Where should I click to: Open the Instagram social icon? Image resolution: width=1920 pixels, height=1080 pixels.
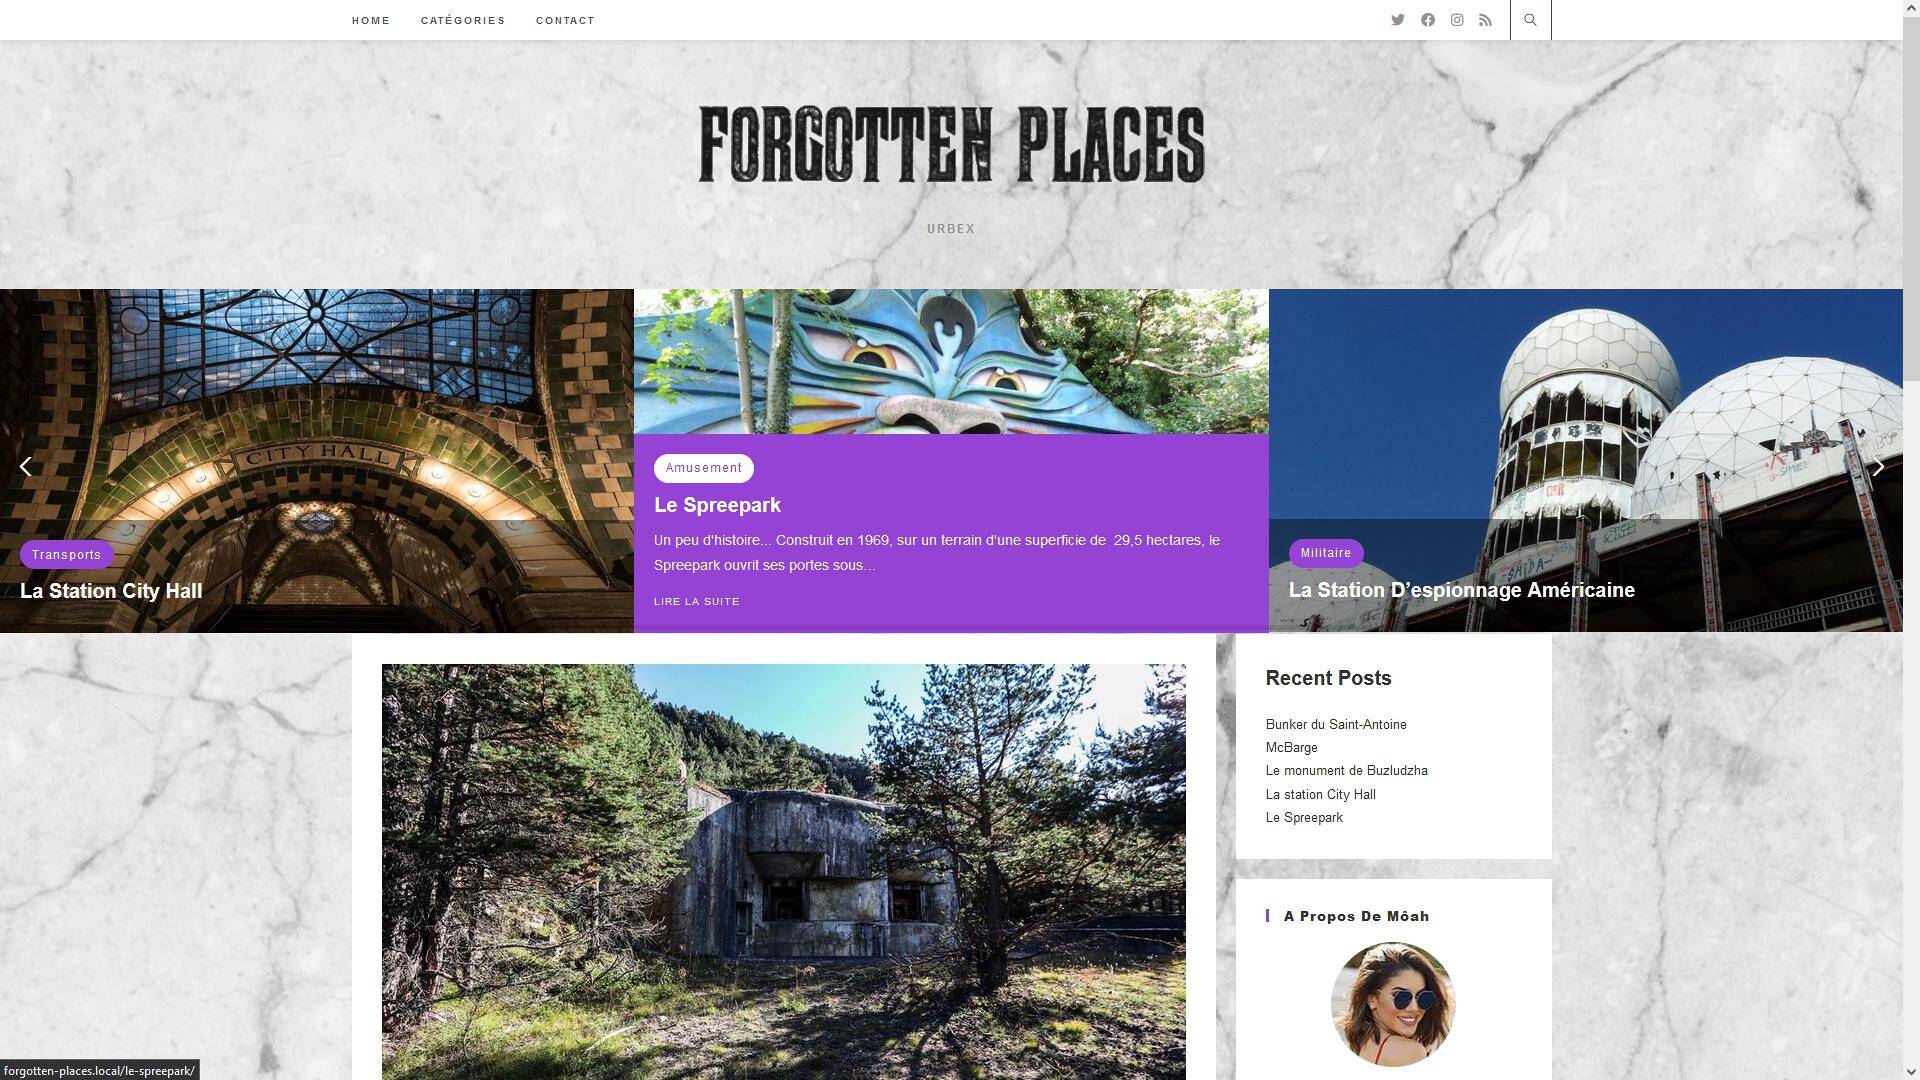1457,20
